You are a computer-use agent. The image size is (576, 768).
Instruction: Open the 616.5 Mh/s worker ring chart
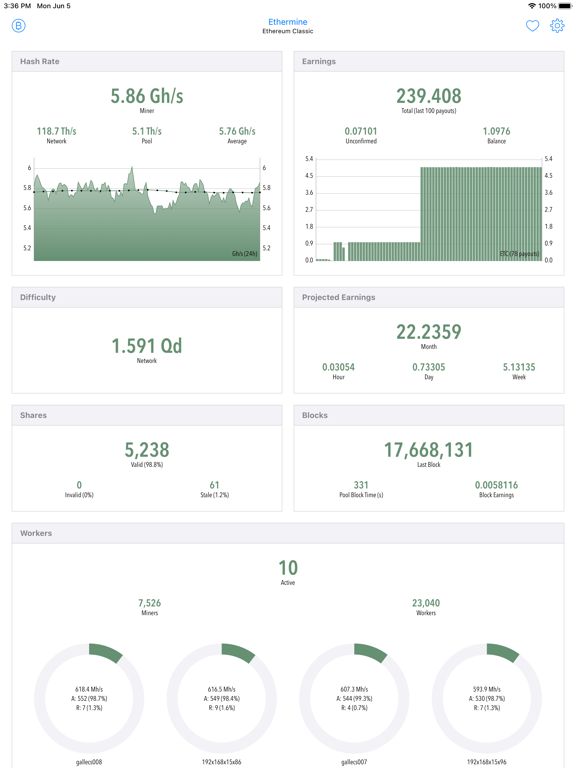point(221,698)
